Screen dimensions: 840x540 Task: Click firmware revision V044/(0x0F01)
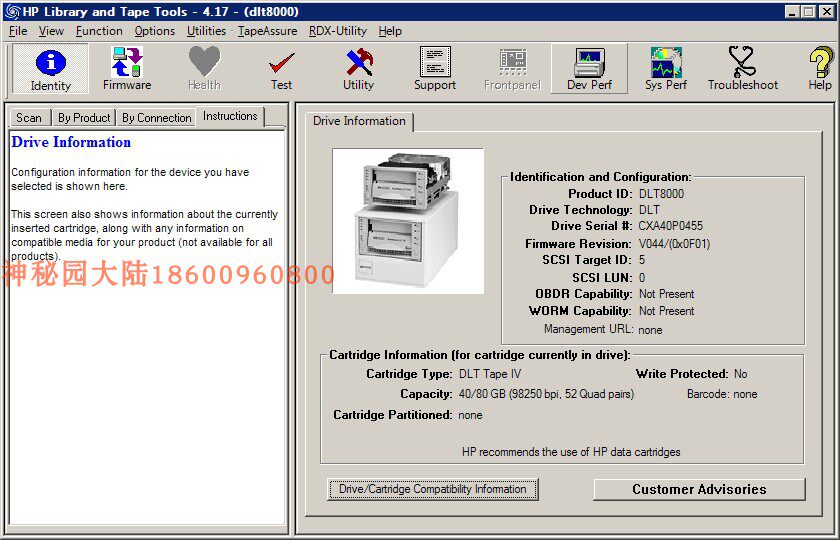click(674, 244)
